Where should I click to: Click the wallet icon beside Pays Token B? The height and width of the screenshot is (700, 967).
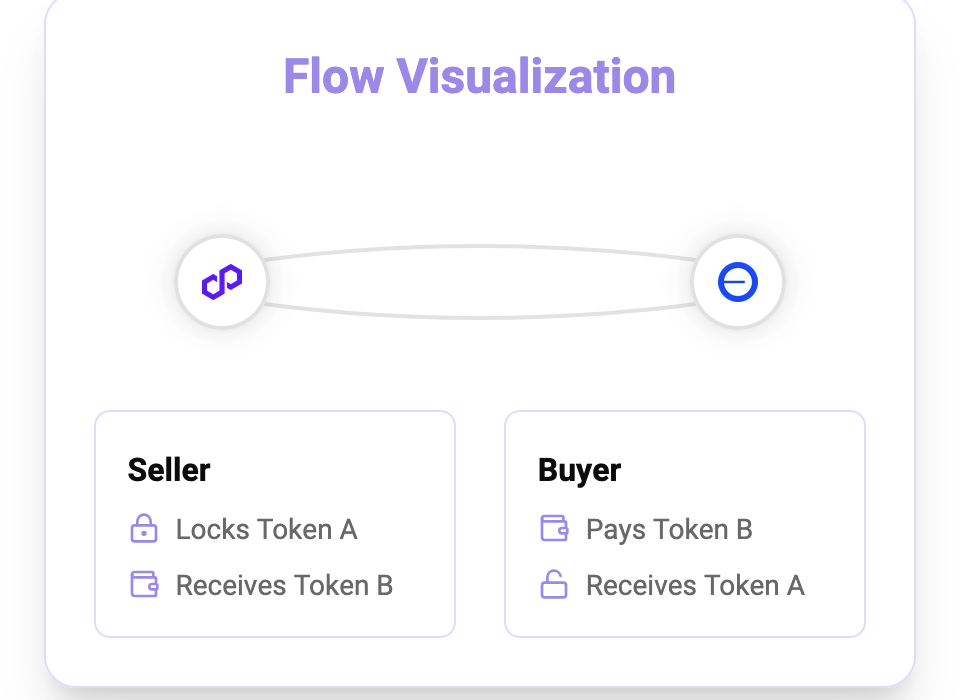click(x=554, y=529)
